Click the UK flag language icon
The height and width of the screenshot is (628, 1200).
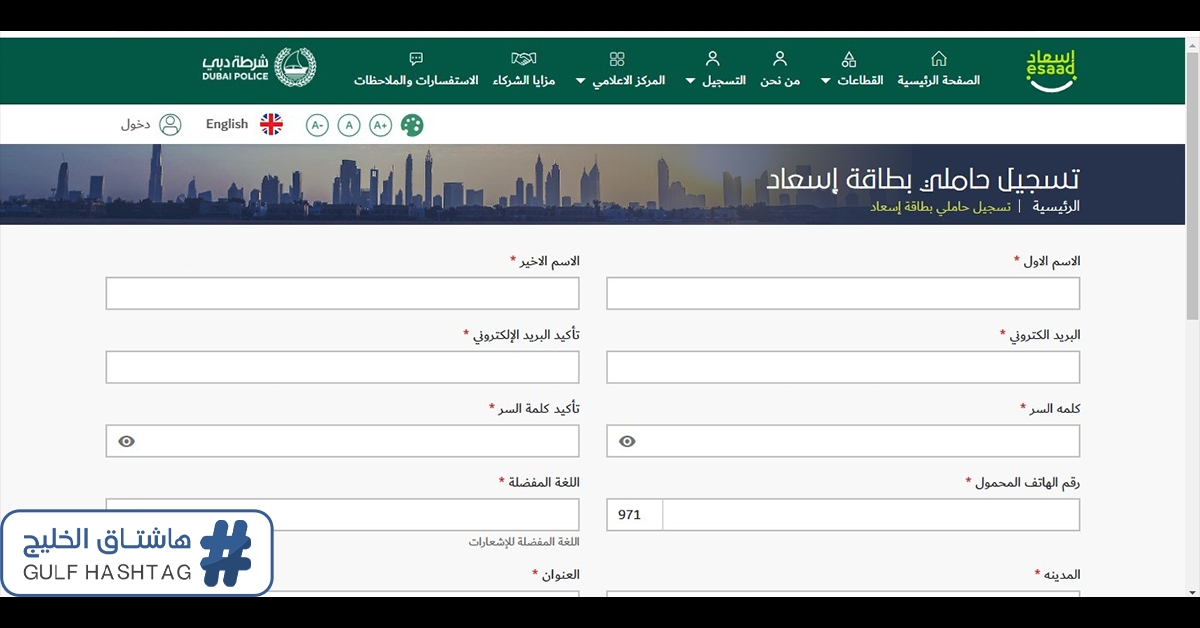click(x=271, y=124)
